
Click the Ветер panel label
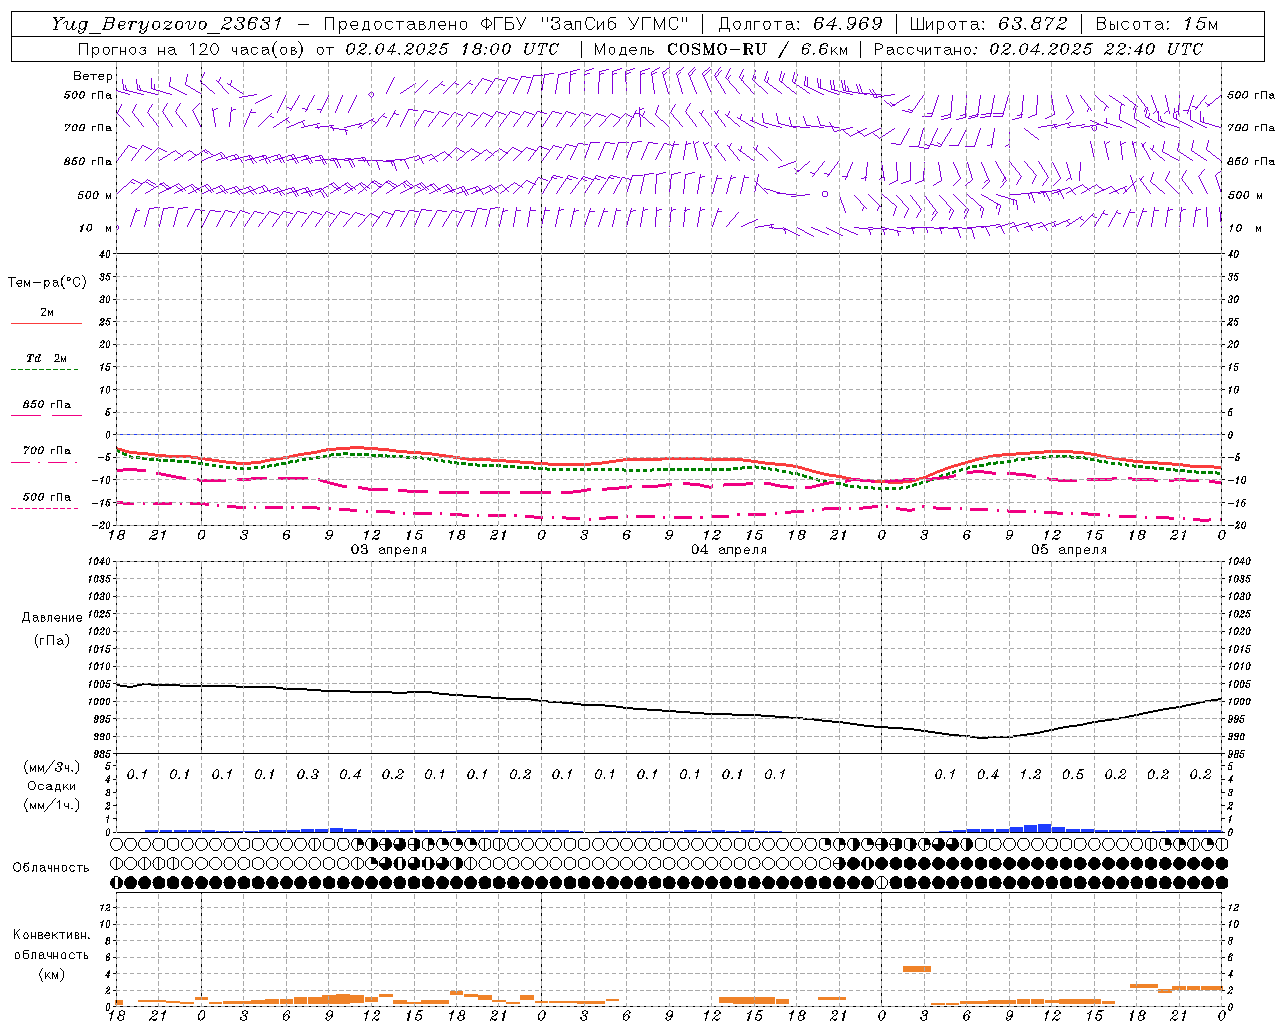tap(92, 76)
